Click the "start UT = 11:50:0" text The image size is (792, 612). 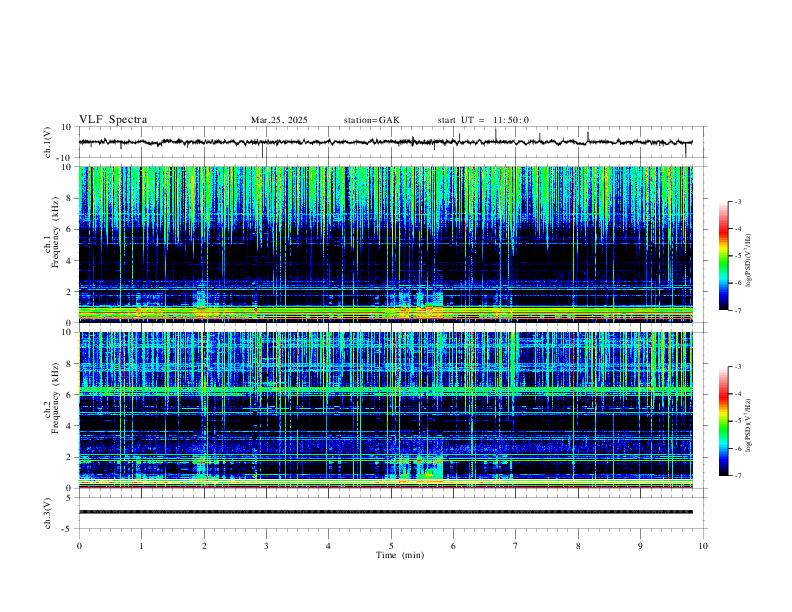click(483, 120)
